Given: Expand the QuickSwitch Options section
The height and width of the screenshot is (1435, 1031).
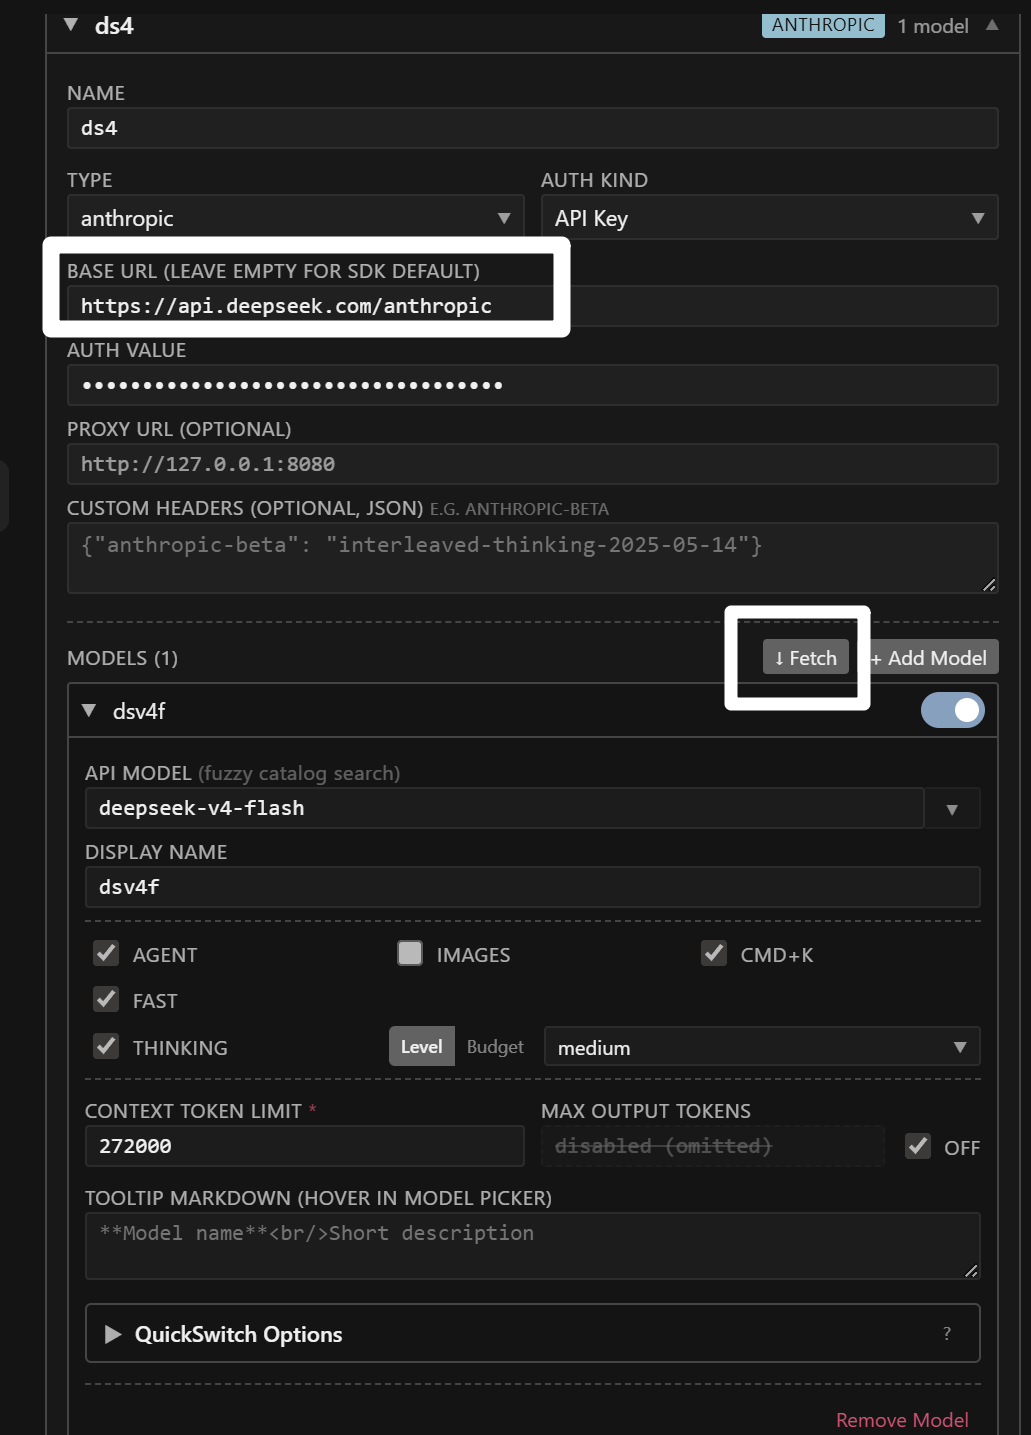Looking at the screenshot, I should pos(532,1333).
